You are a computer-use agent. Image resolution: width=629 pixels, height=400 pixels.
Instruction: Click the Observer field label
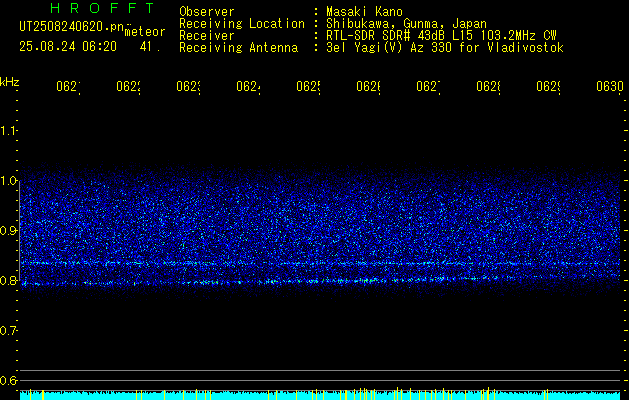(207, 11)
